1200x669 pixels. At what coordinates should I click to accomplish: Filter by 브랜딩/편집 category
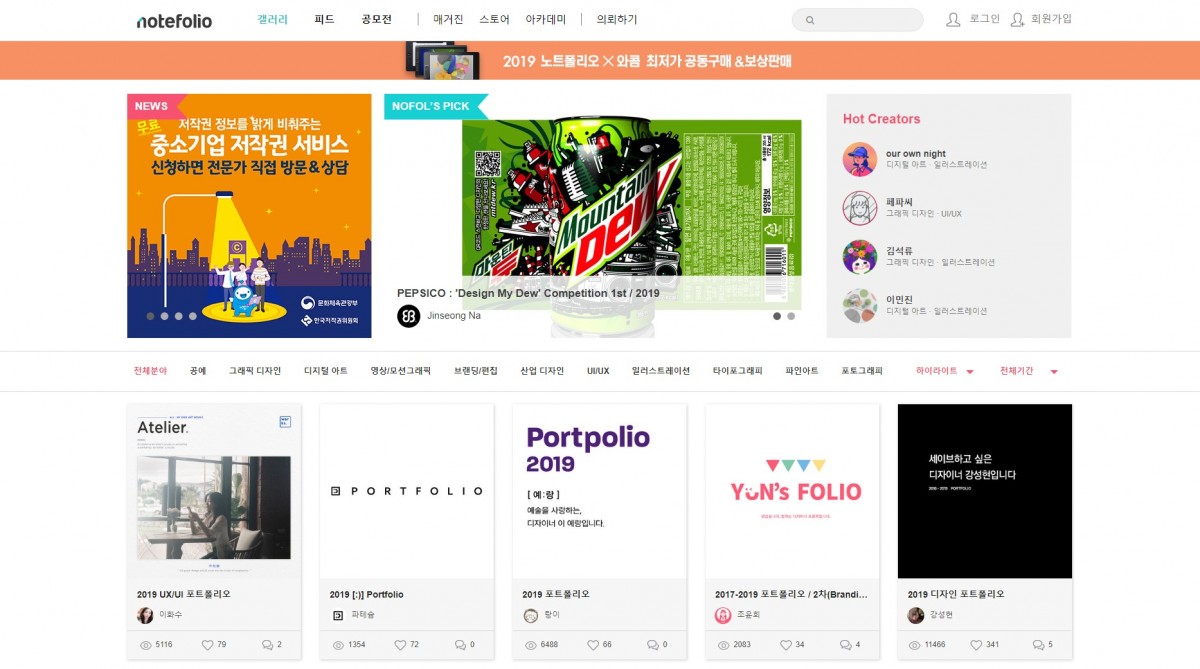tap(476, 371)
